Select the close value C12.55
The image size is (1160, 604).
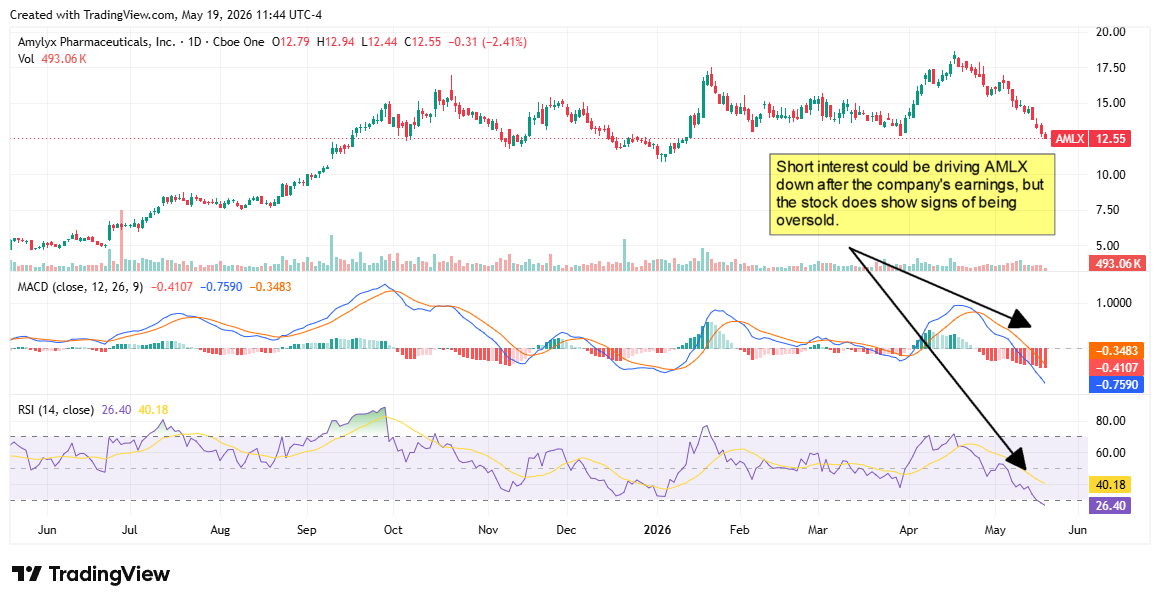click(x=422, y=42)
